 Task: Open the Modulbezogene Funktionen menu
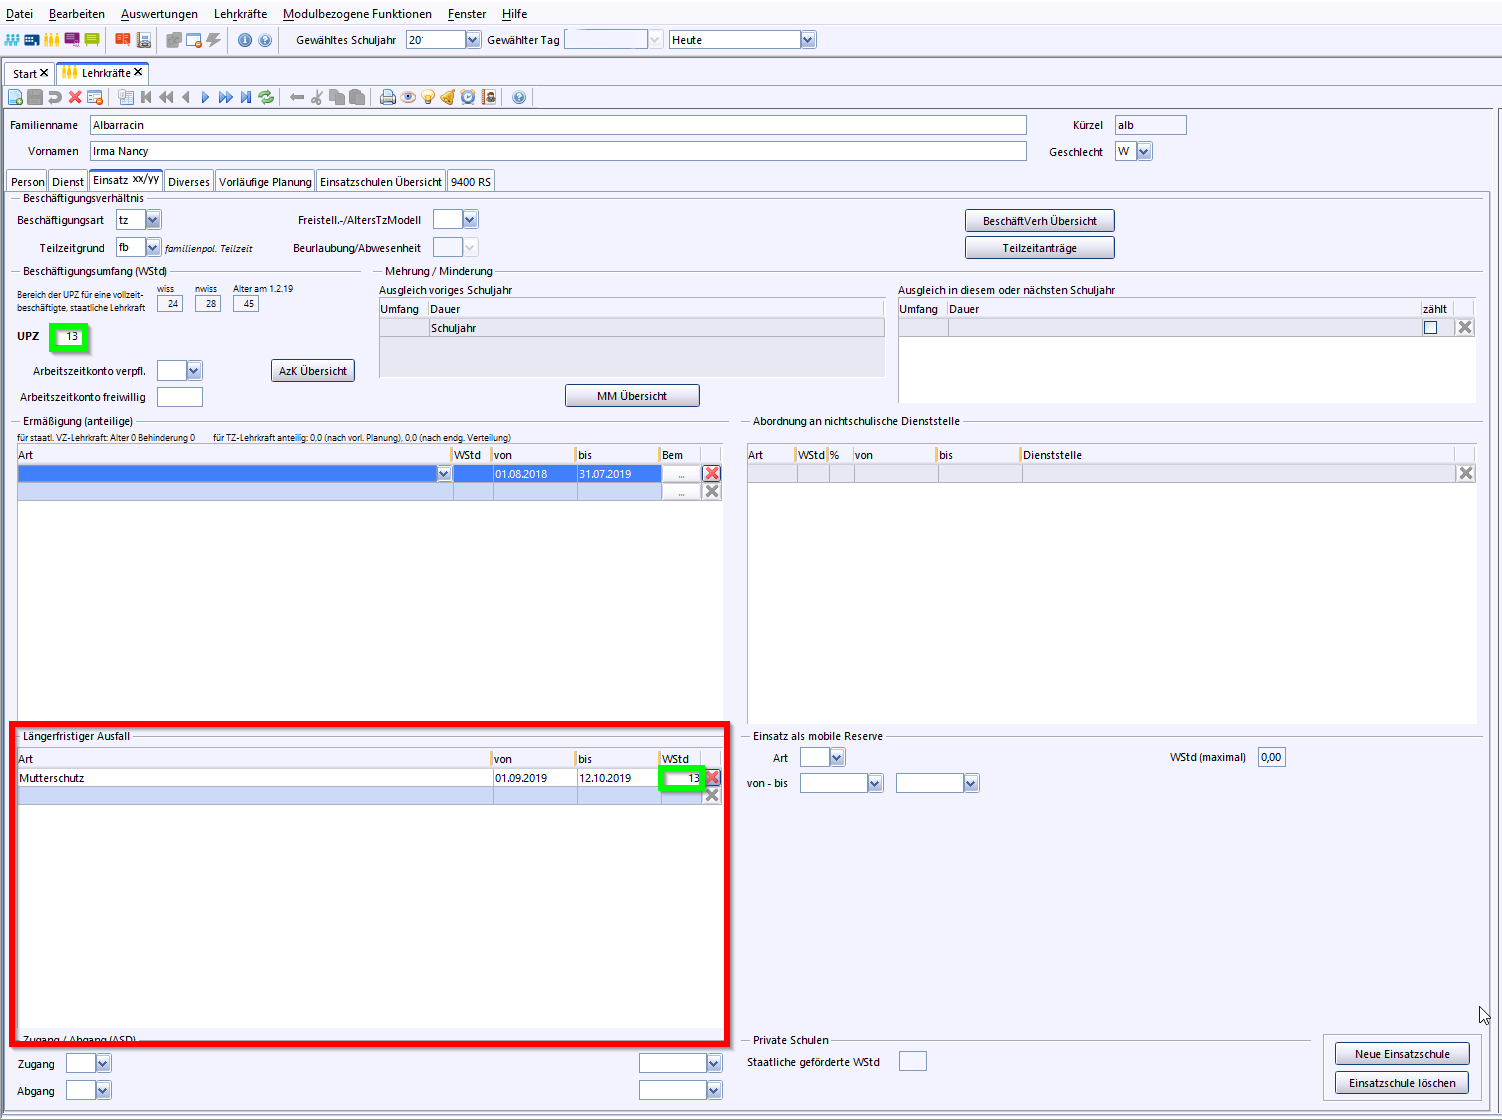coord(357,14)
